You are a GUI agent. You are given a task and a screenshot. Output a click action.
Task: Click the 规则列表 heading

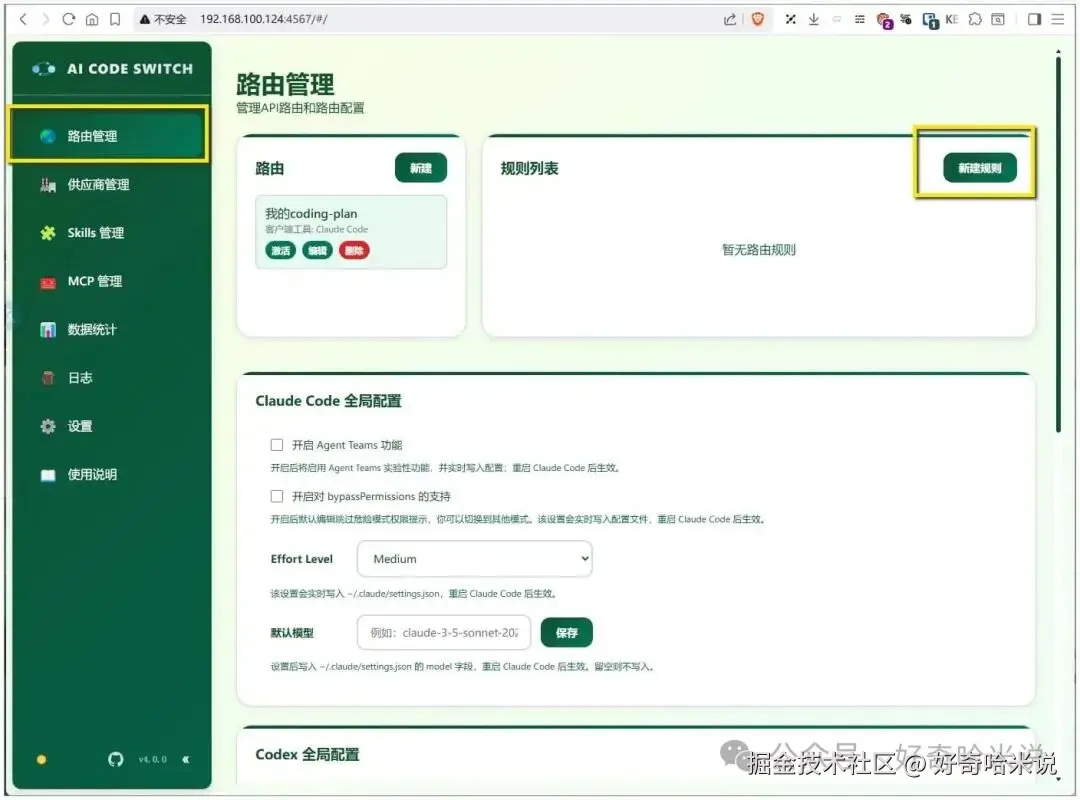coord(529,168)
